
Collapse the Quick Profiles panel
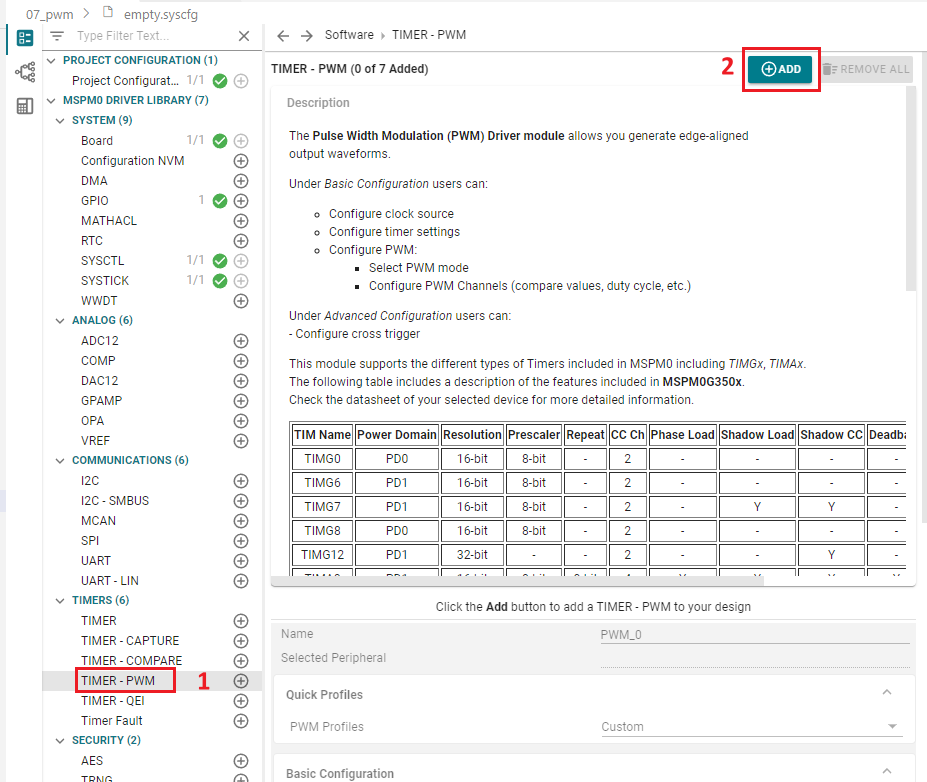[x=887, y=692]
